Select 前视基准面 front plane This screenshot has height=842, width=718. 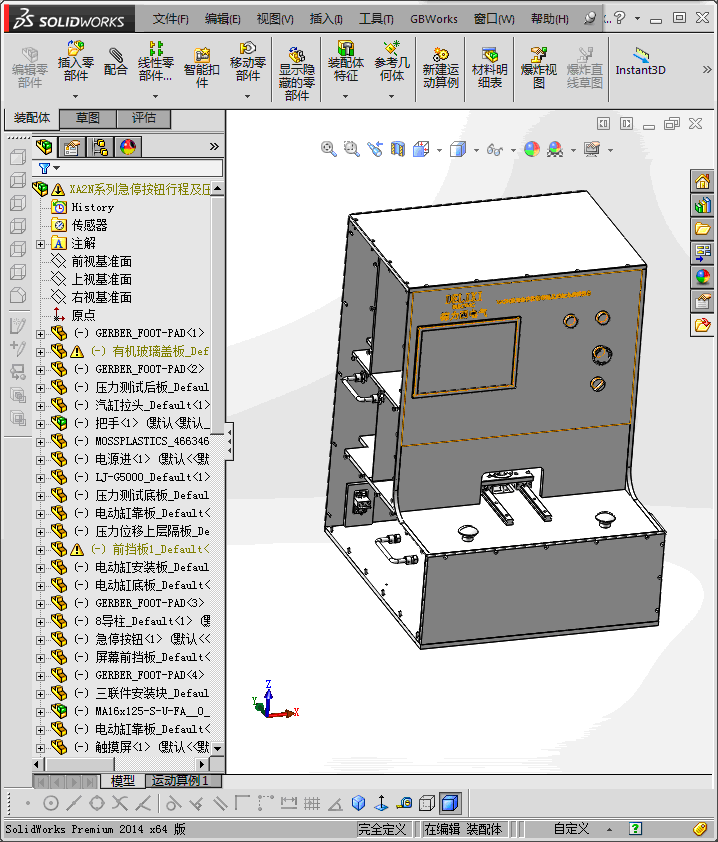point(101,262)
